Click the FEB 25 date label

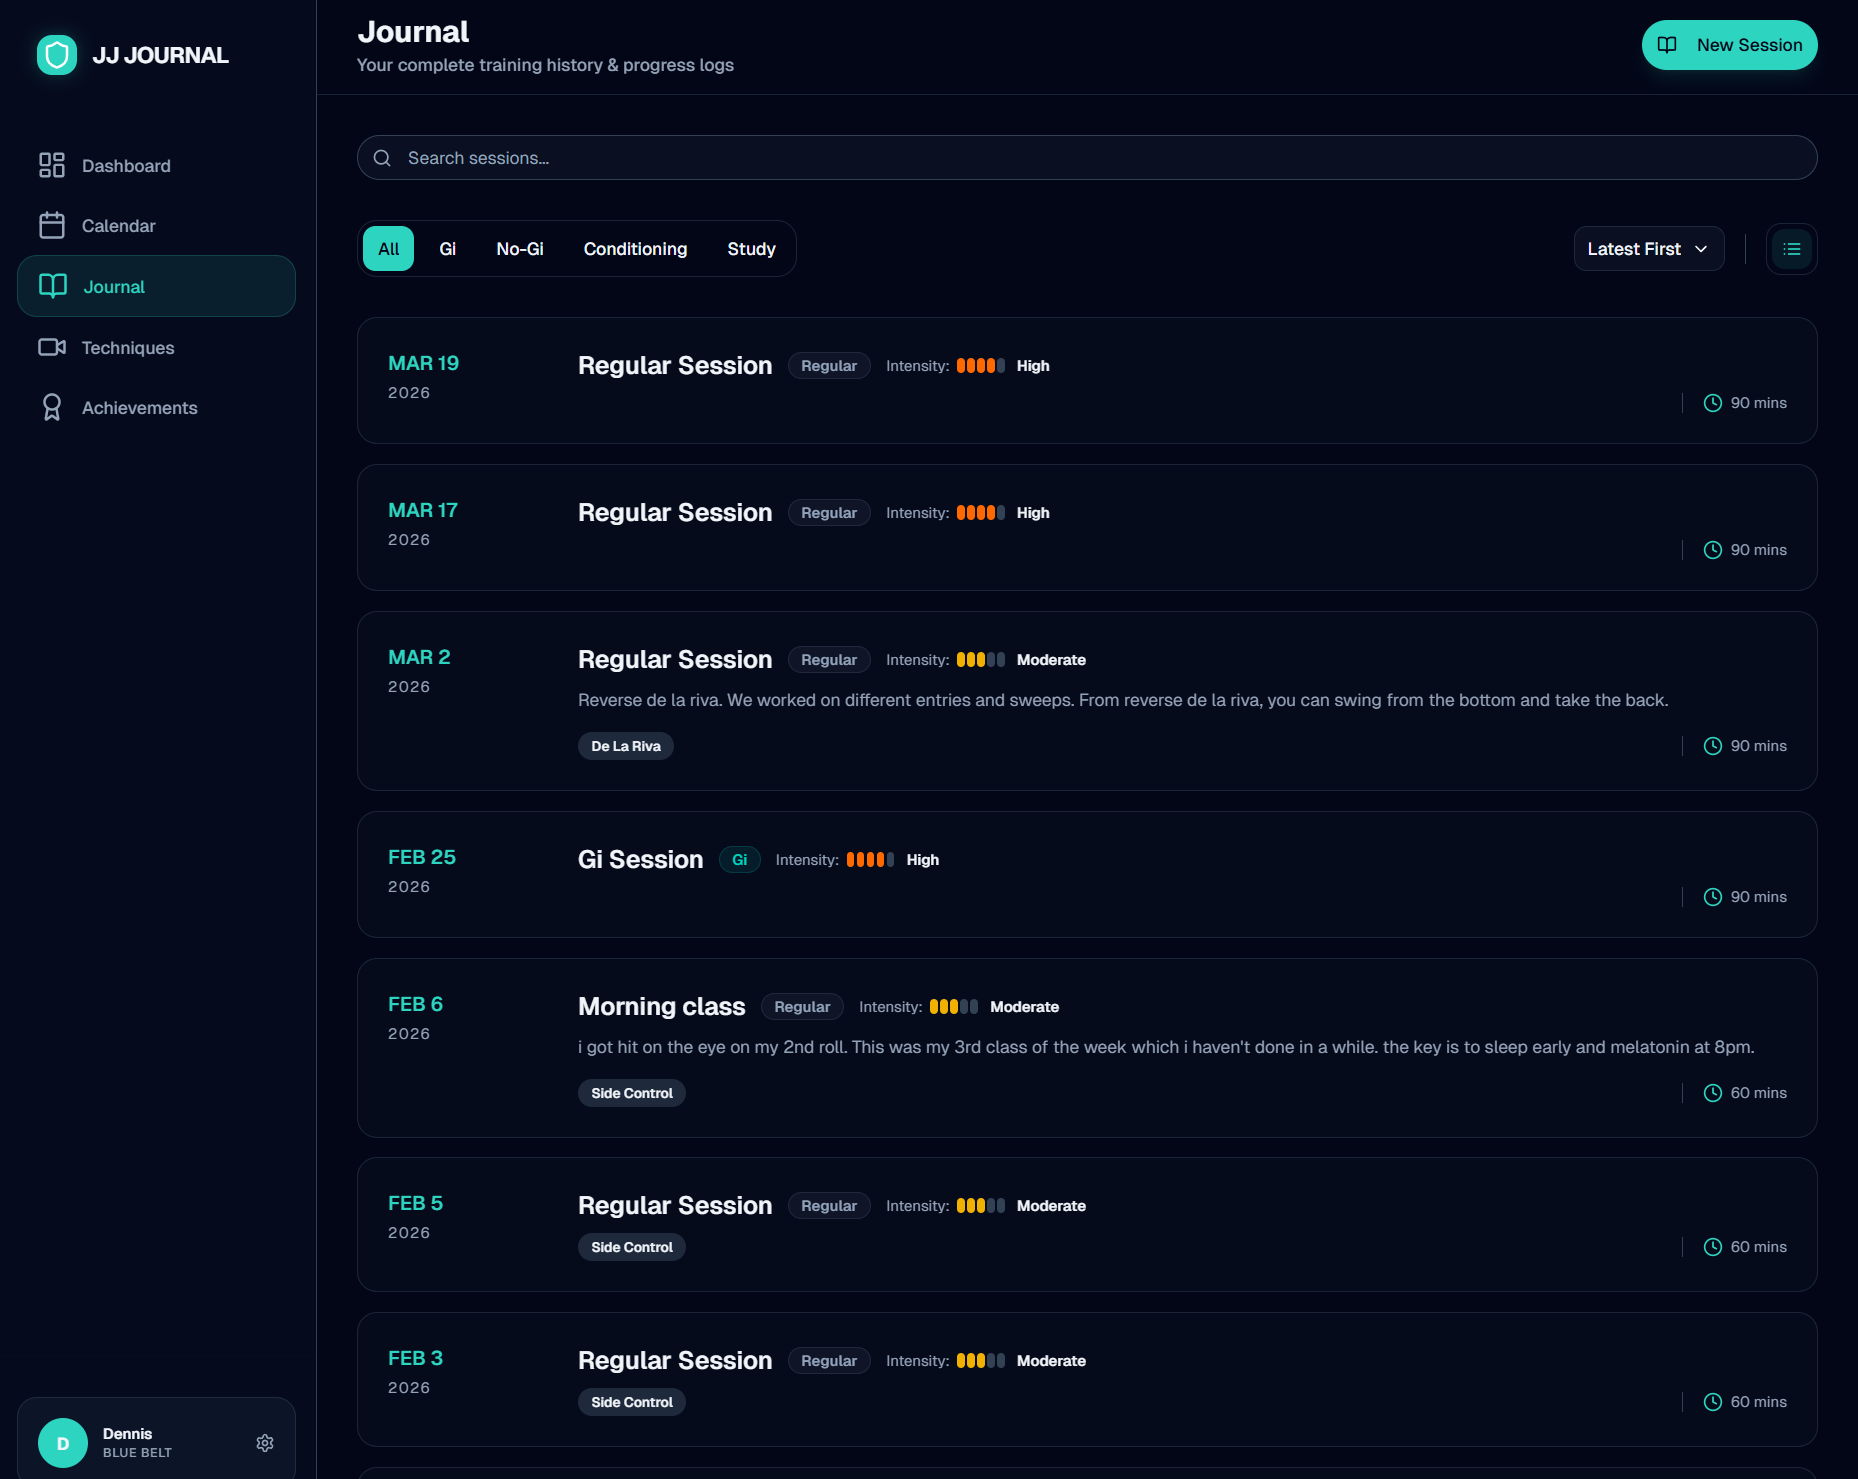coord(422,857)
